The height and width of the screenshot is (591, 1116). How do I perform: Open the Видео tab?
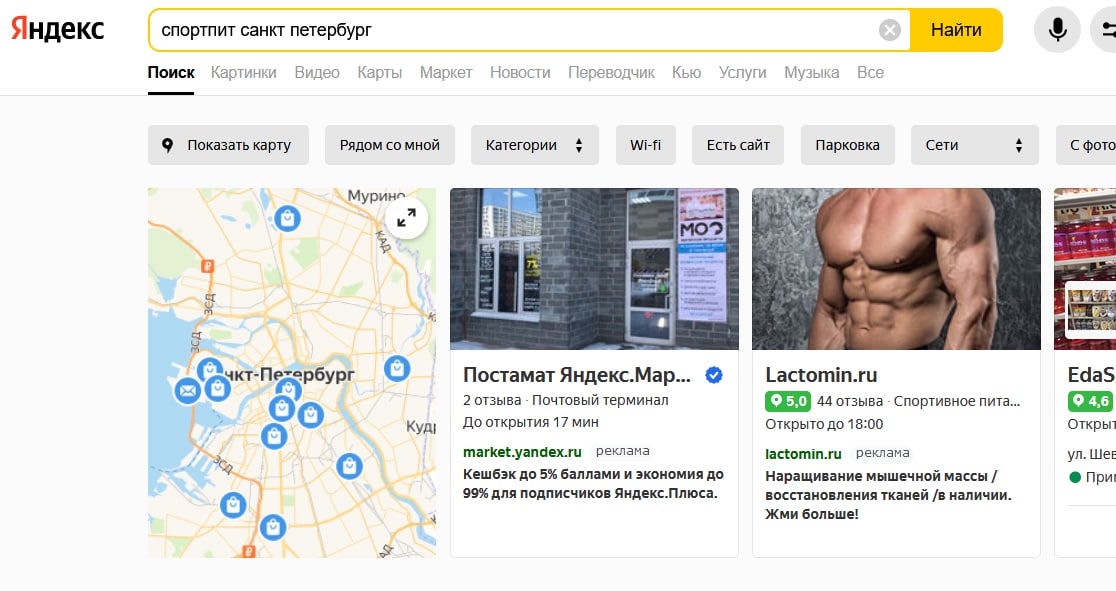[317, 73]
